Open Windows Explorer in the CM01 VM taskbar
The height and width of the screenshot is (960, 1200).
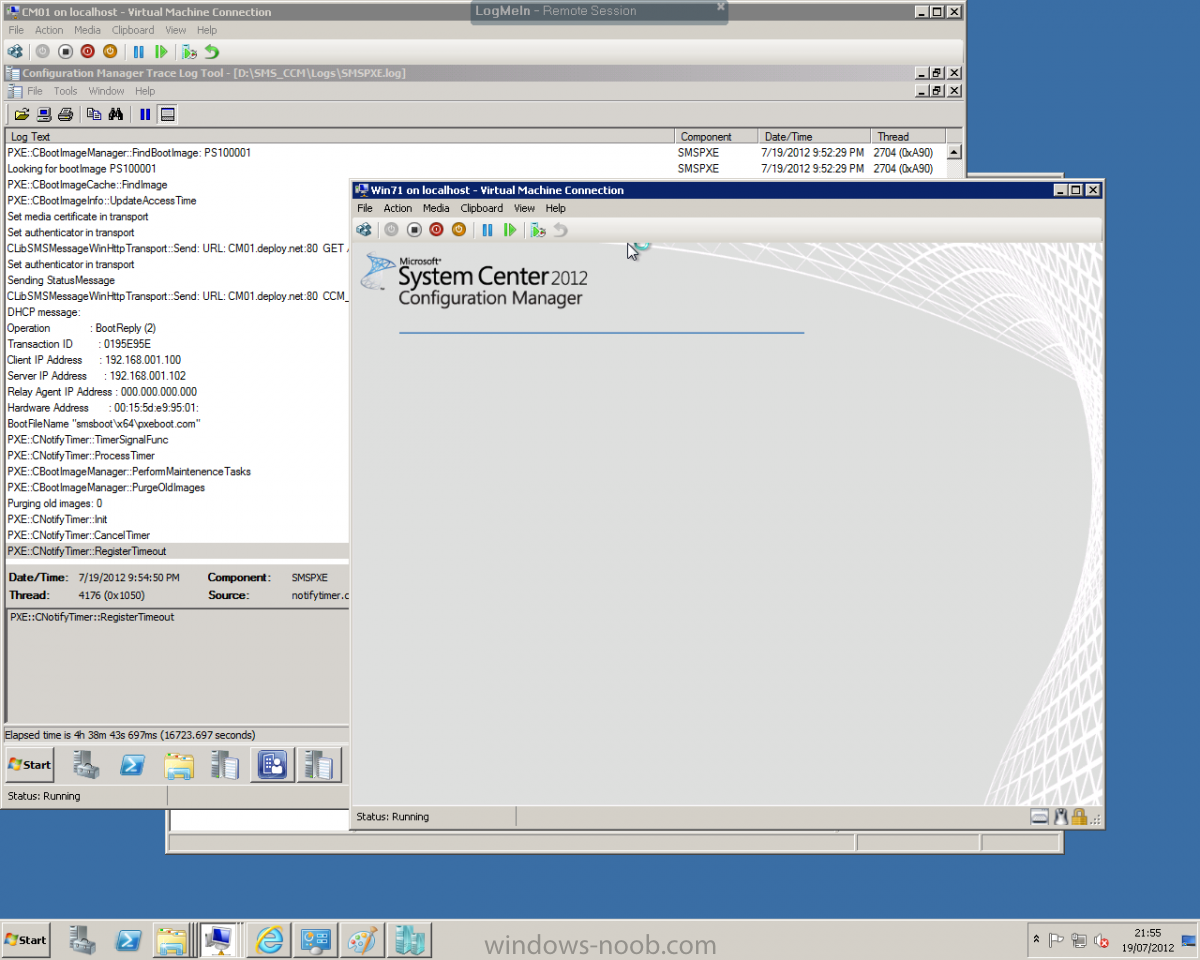point(178,765)
